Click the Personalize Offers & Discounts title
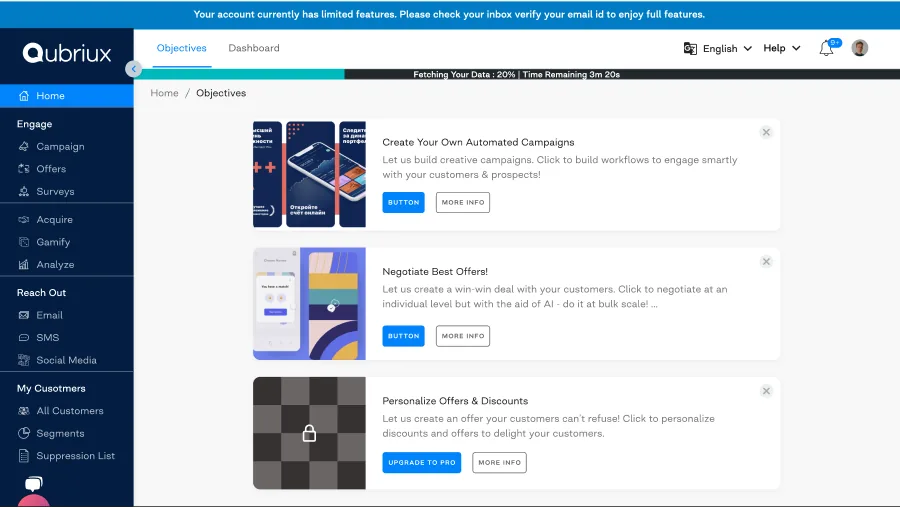This screenshot has height=507, width=900. point(455,401)
